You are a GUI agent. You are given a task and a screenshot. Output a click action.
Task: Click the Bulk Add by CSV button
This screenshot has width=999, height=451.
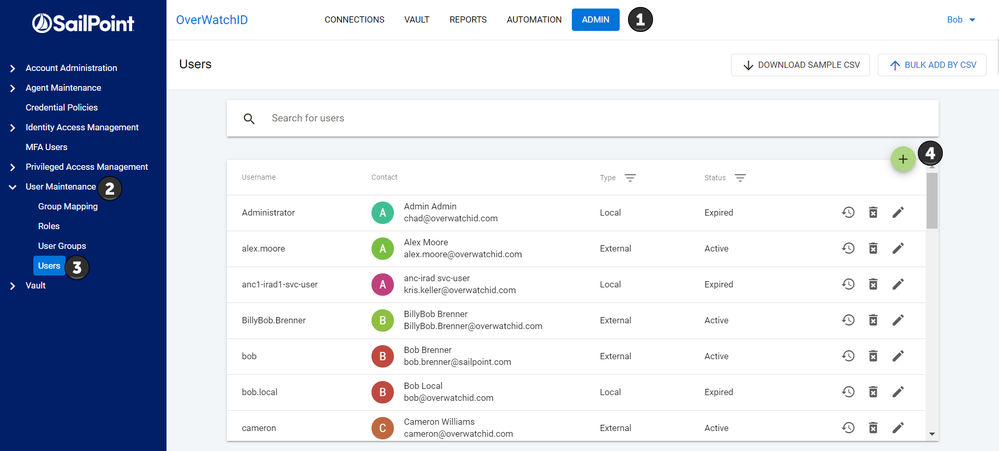pos(932,65)
